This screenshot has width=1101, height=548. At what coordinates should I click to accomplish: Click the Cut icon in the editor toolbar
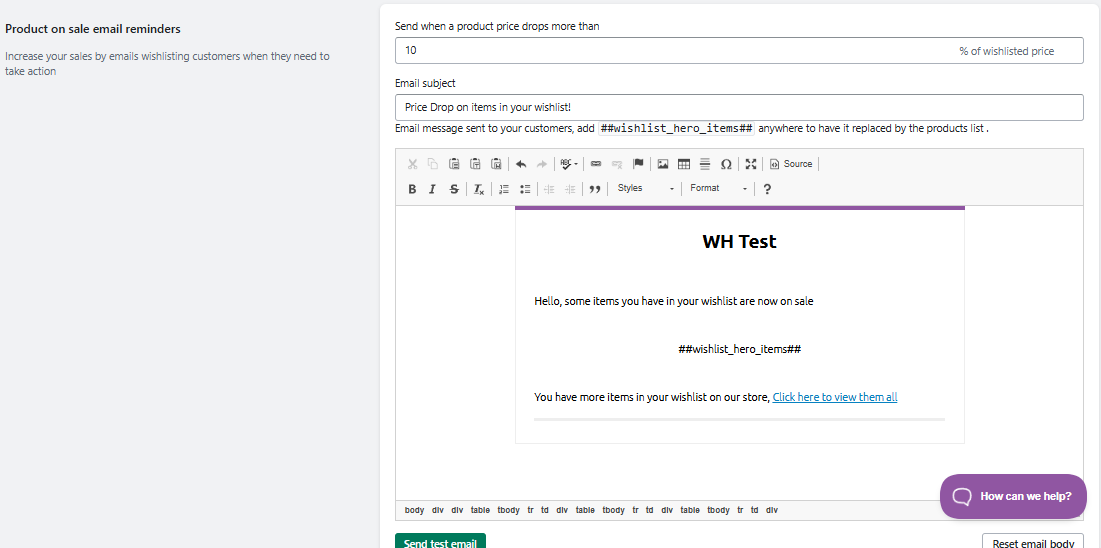pos(412,164)
